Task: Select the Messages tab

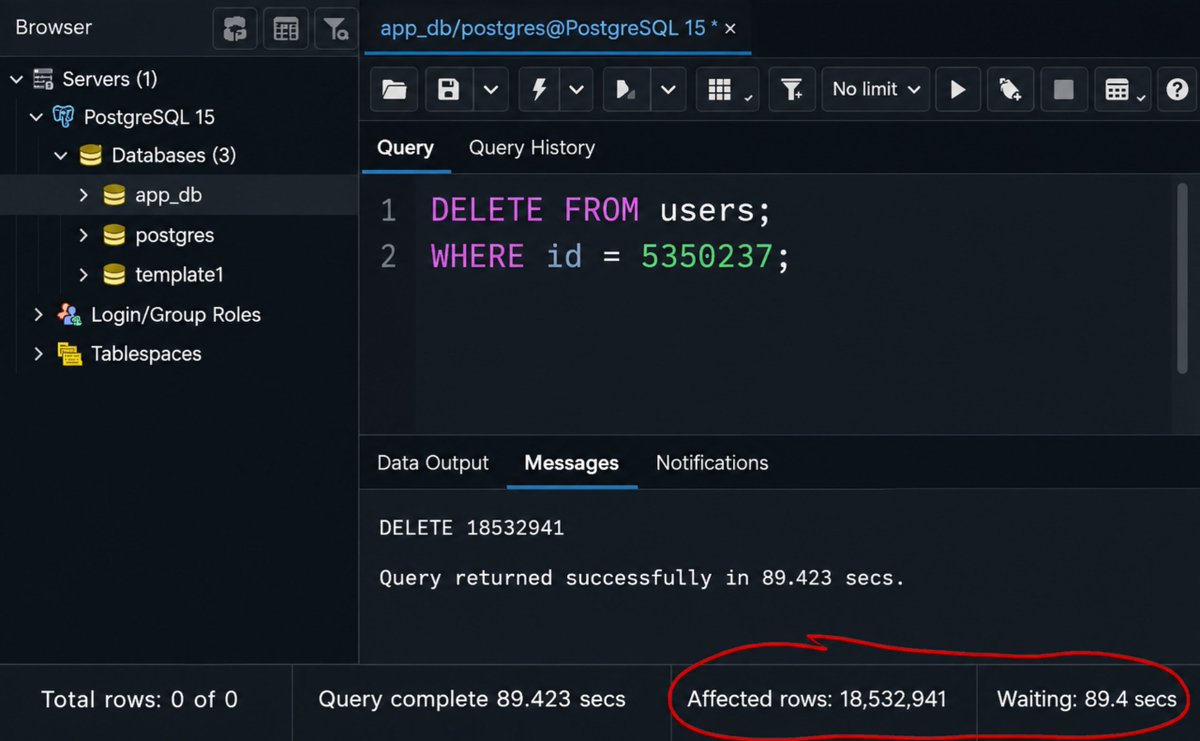Action: (x=572, y=463)
